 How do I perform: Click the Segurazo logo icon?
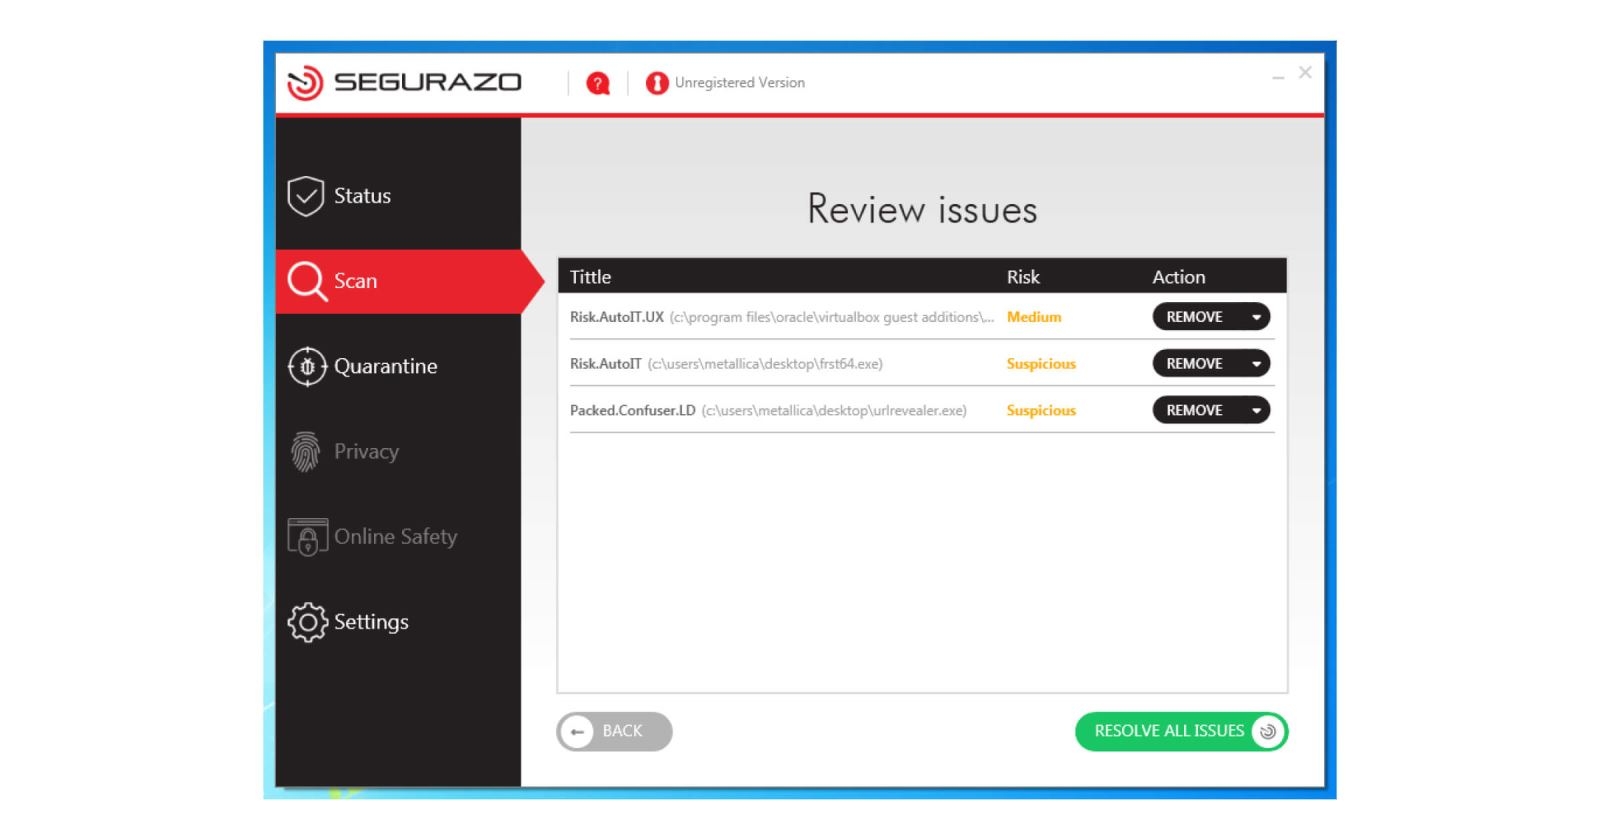pos(305,82)
